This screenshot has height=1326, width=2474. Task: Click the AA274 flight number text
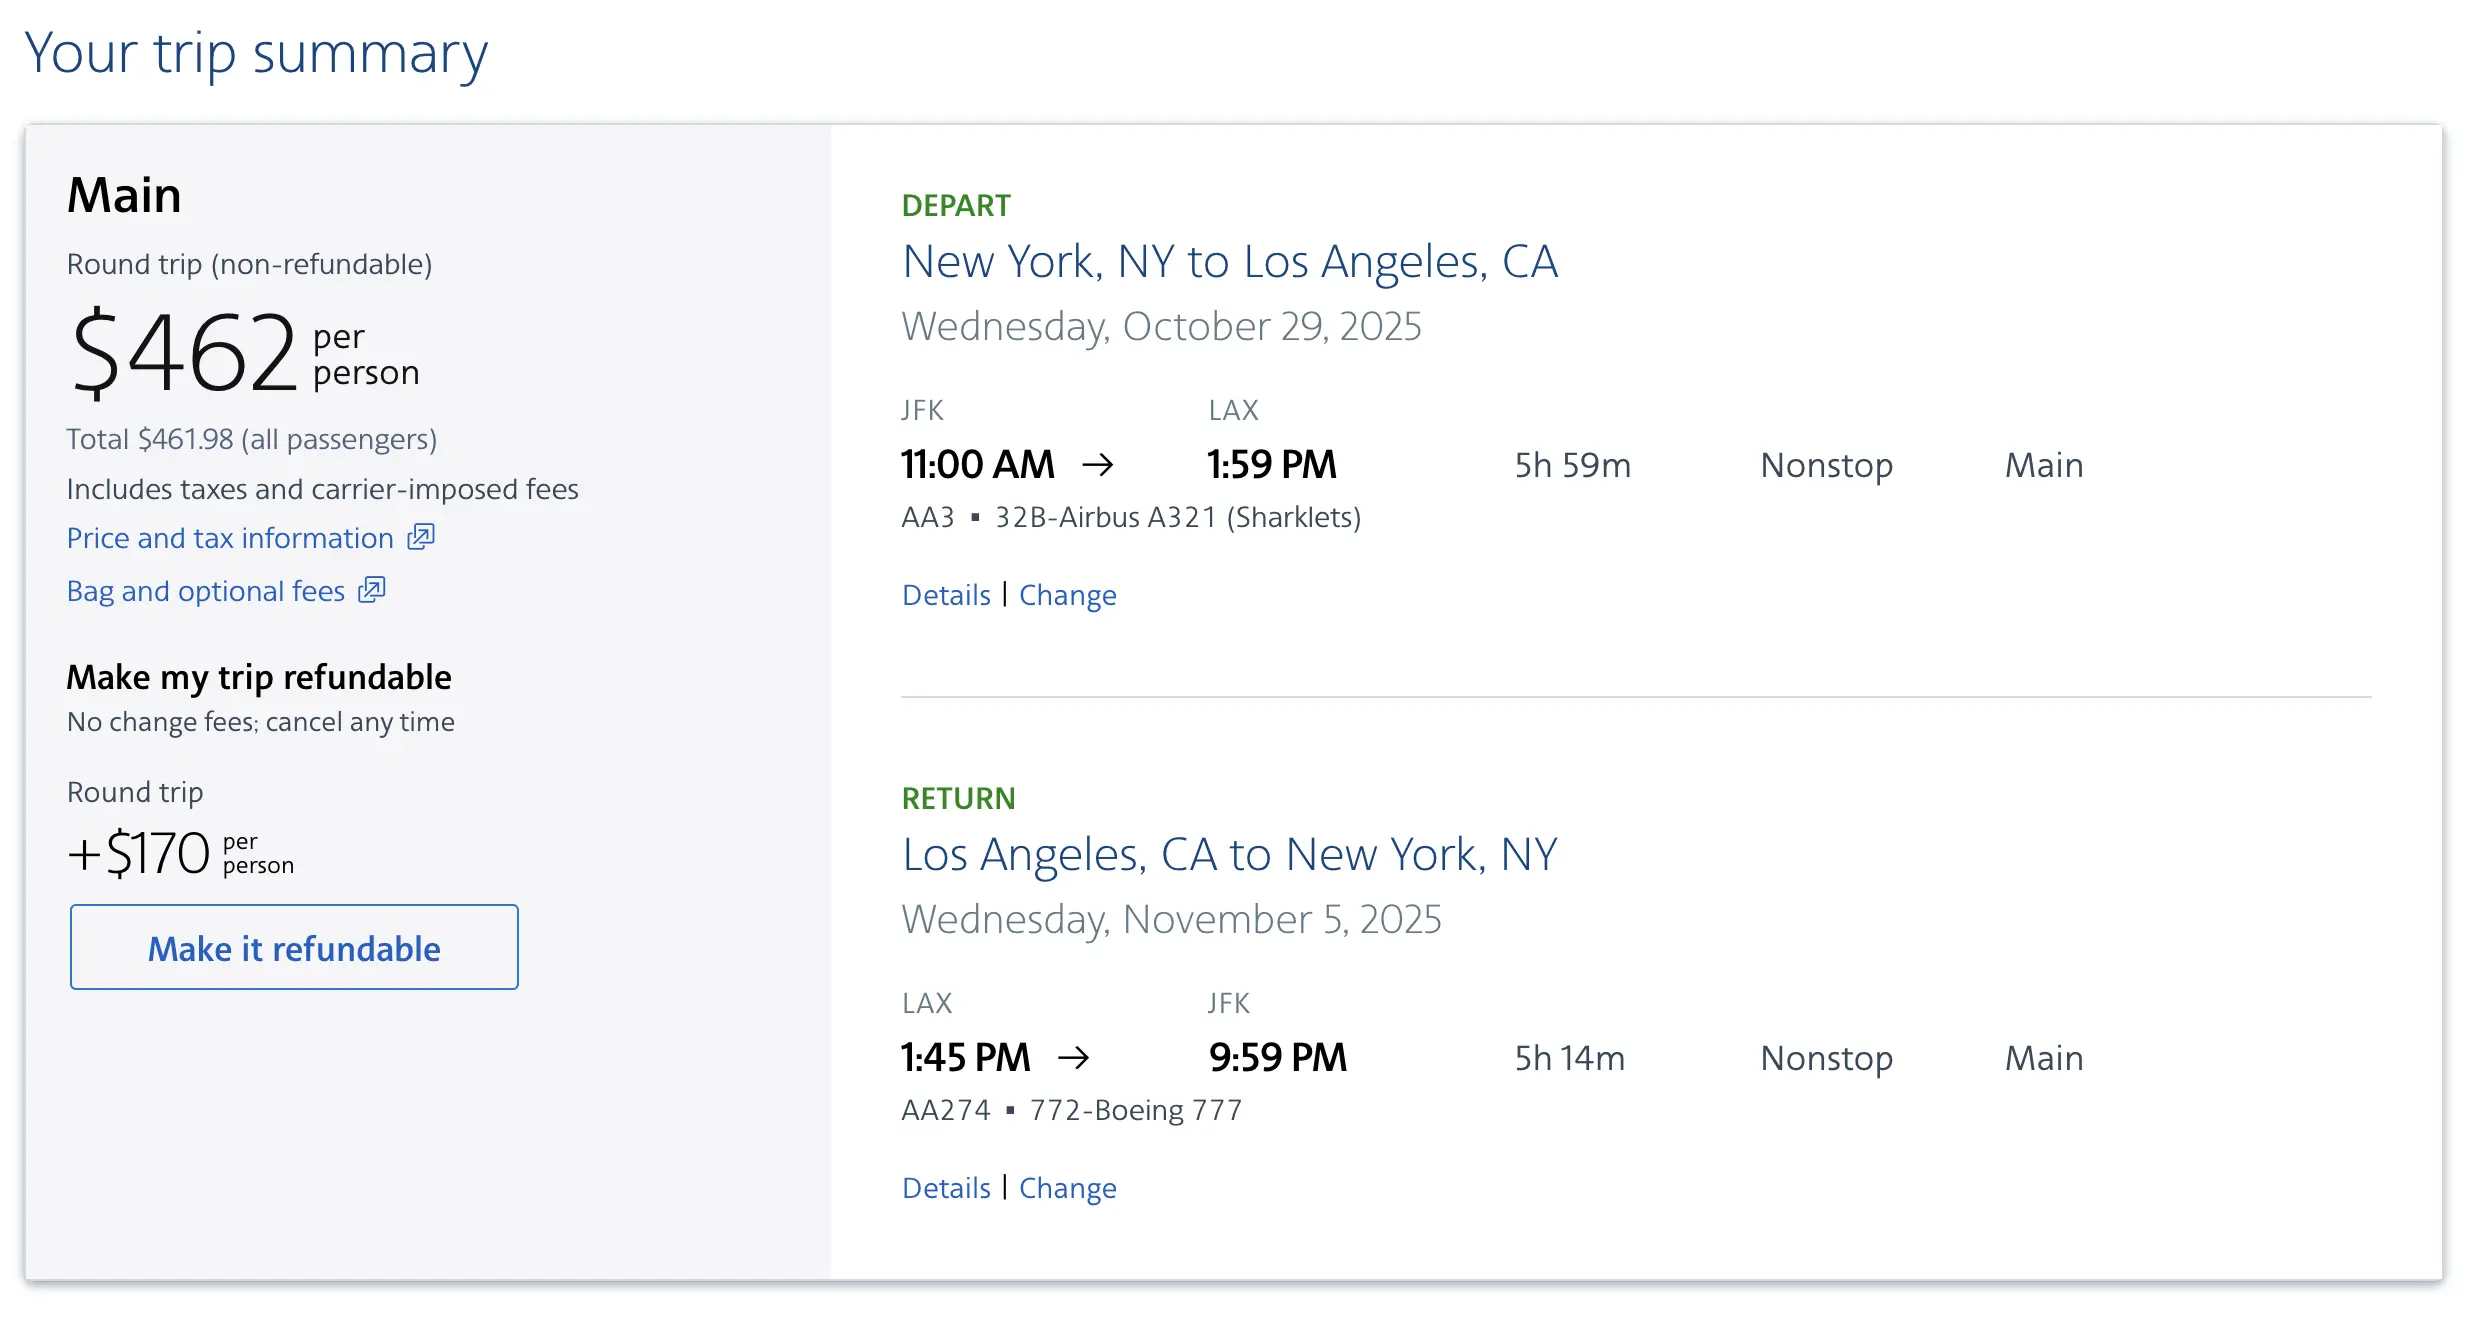[x=945, y=1110]
